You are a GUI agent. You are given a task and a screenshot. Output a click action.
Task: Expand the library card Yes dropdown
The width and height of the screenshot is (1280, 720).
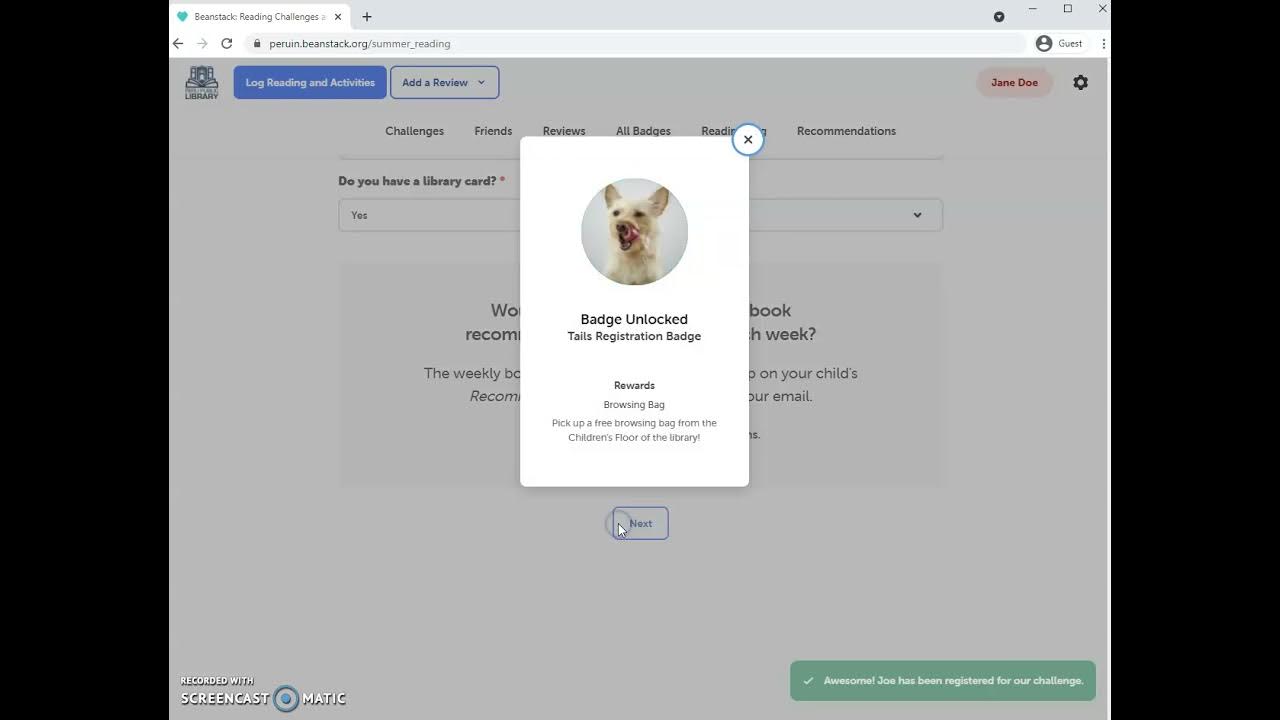pyautogui.click(x=640, y=215)
